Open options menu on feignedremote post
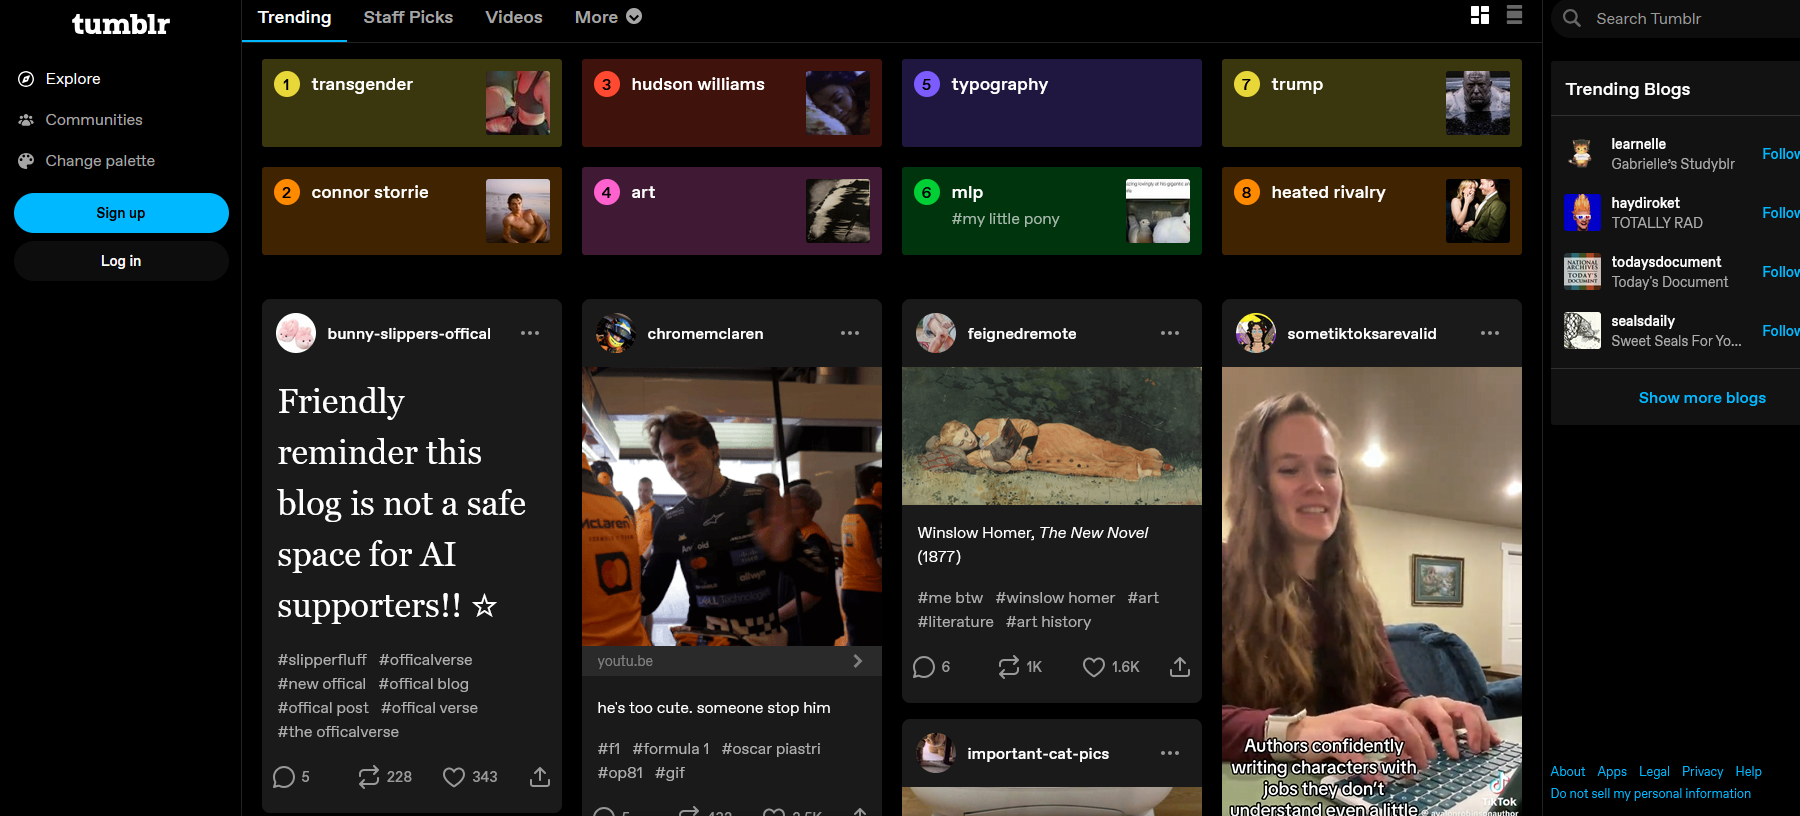 pyautogui.click(x=1170, y=333)
